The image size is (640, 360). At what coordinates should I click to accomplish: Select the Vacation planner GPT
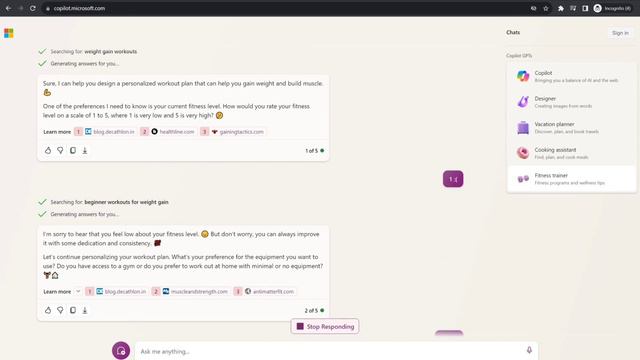(571, 127)
